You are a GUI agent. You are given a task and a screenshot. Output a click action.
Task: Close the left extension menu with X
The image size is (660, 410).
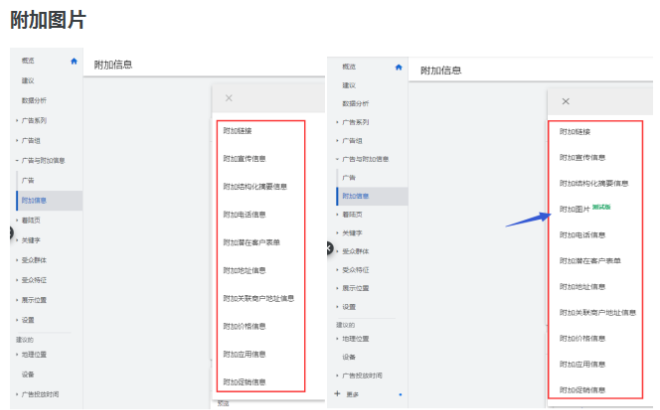229,98
